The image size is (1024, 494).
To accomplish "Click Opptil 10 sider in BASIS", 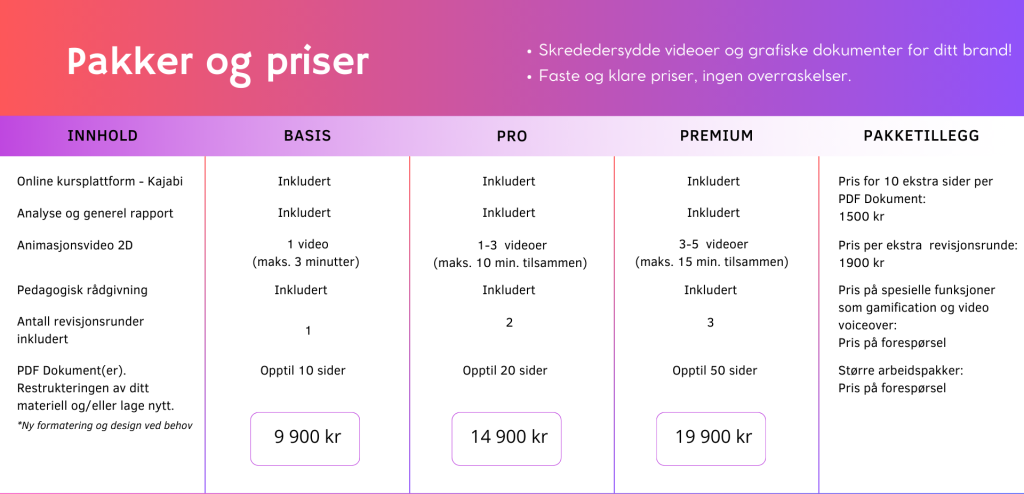I will [303, 371].
